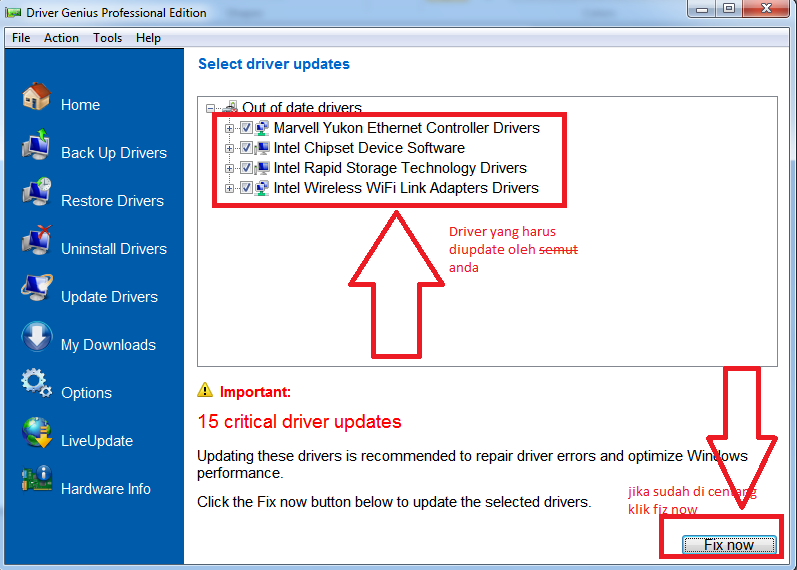Click the Fix now button
The width and height of the screenshot is (797, 570).
[x=728, y=545]
